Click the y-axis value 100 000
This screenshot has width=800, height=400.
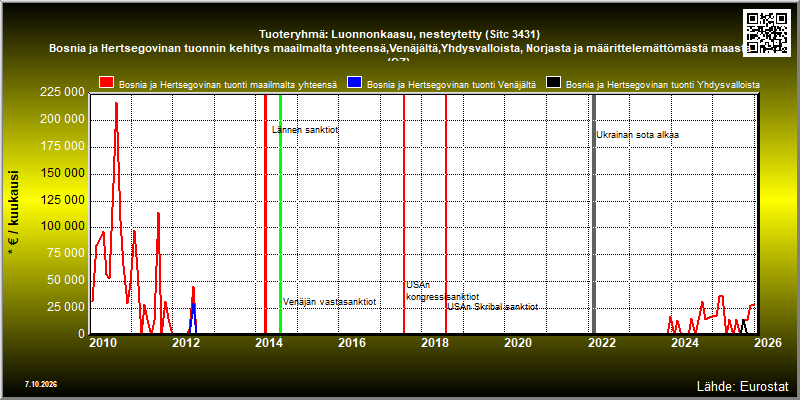(x=61, y=227)
